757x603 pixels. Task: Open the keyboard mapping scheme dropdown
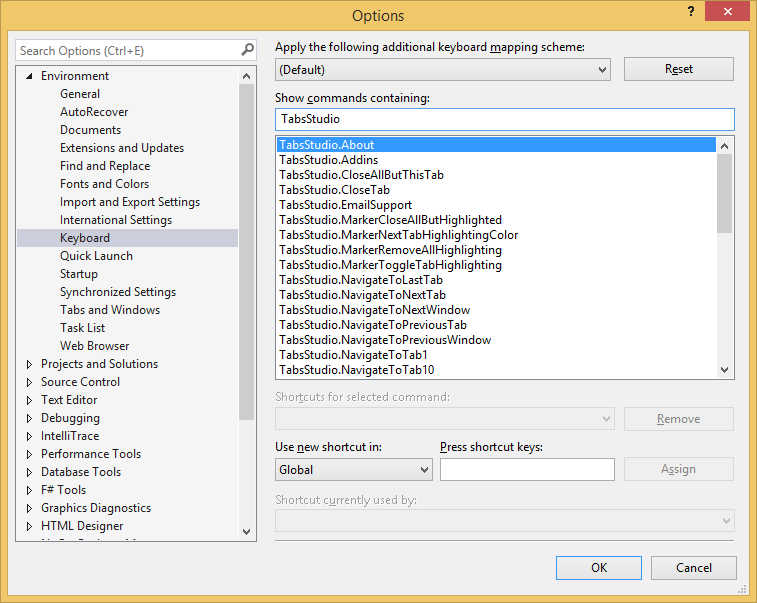point(443,70)
